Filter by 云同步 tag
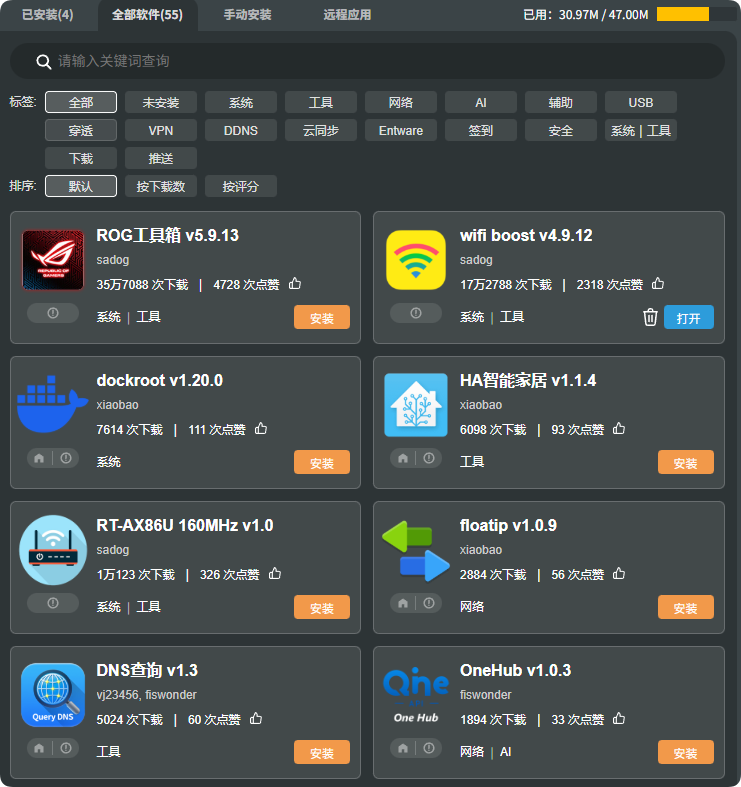Viewport: 741px width, 787px height. [321, 130]
